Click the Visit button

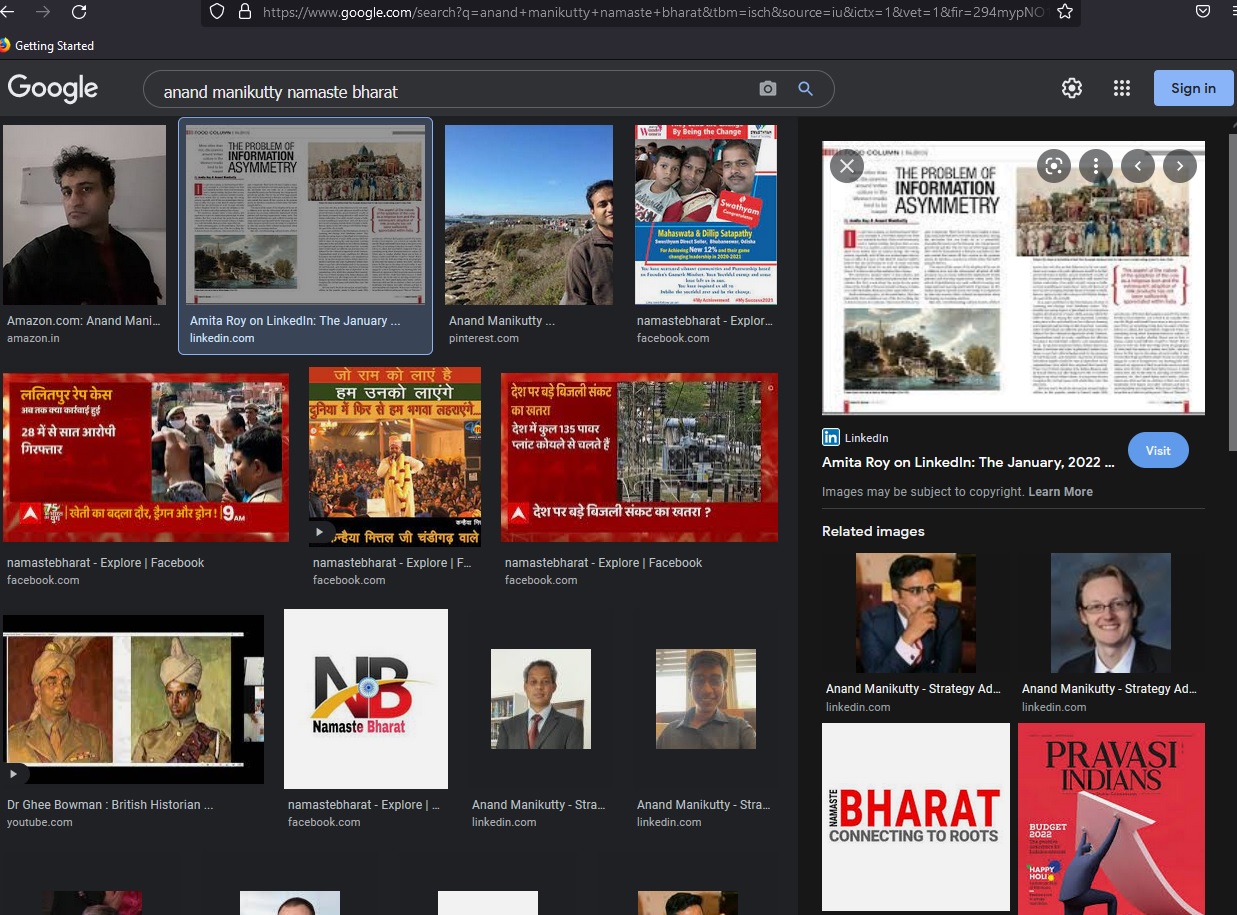1158,450
